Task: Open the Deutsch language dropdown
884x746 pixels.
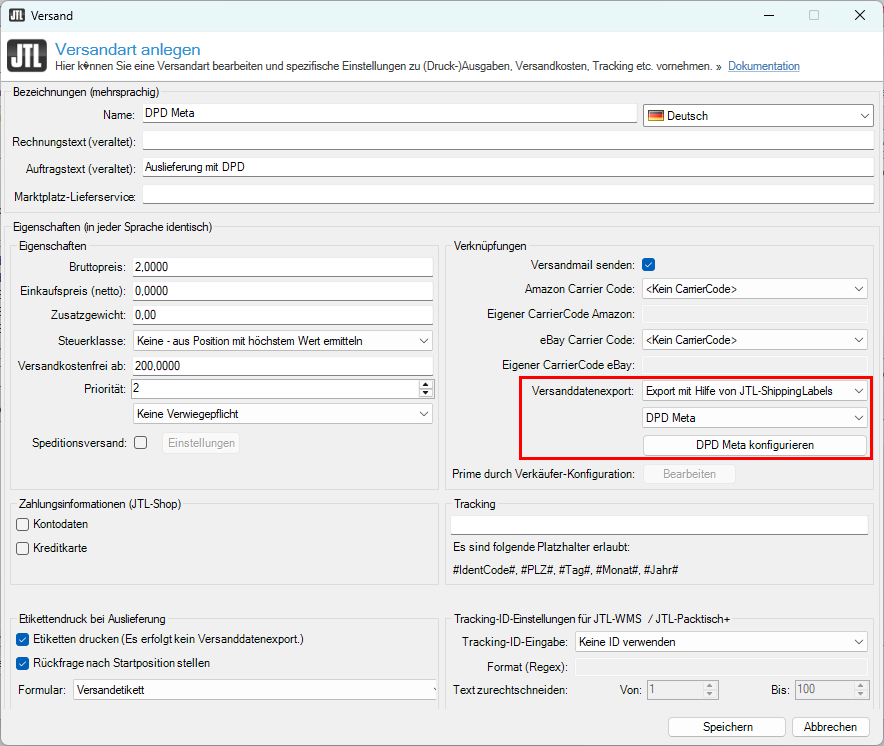Action: 757,116
